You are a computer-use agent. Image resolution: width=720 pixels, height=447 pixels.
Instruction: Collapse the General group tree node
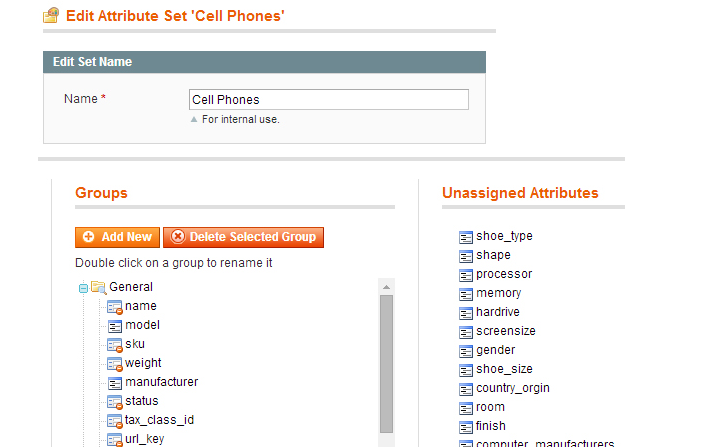[x=83, y=288]
